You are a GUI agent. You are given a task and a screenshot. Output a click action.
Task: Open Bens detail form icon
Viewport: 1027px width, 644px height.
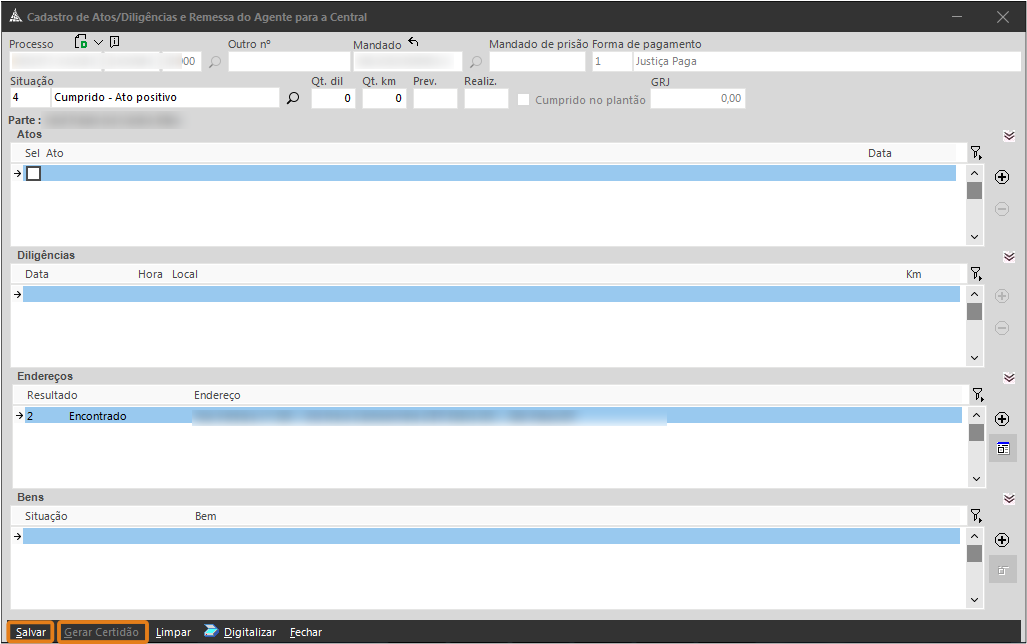click(x=1003, y=570)
